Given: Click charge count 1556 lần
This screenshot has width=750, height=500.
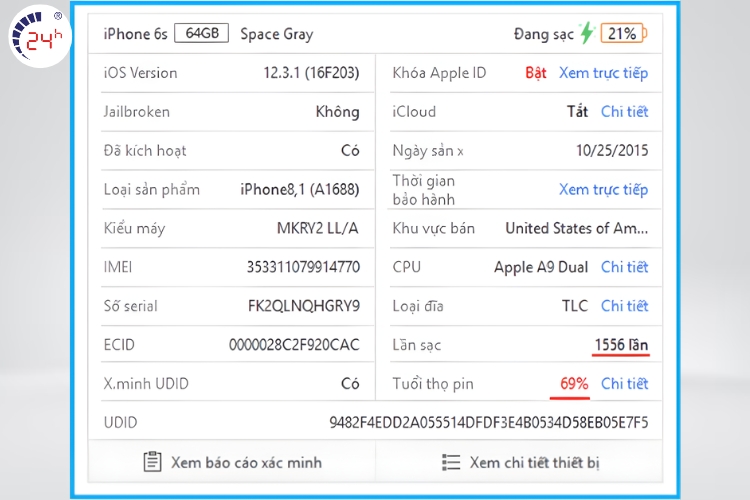Looking at the screenshot, I should point(621,345).
